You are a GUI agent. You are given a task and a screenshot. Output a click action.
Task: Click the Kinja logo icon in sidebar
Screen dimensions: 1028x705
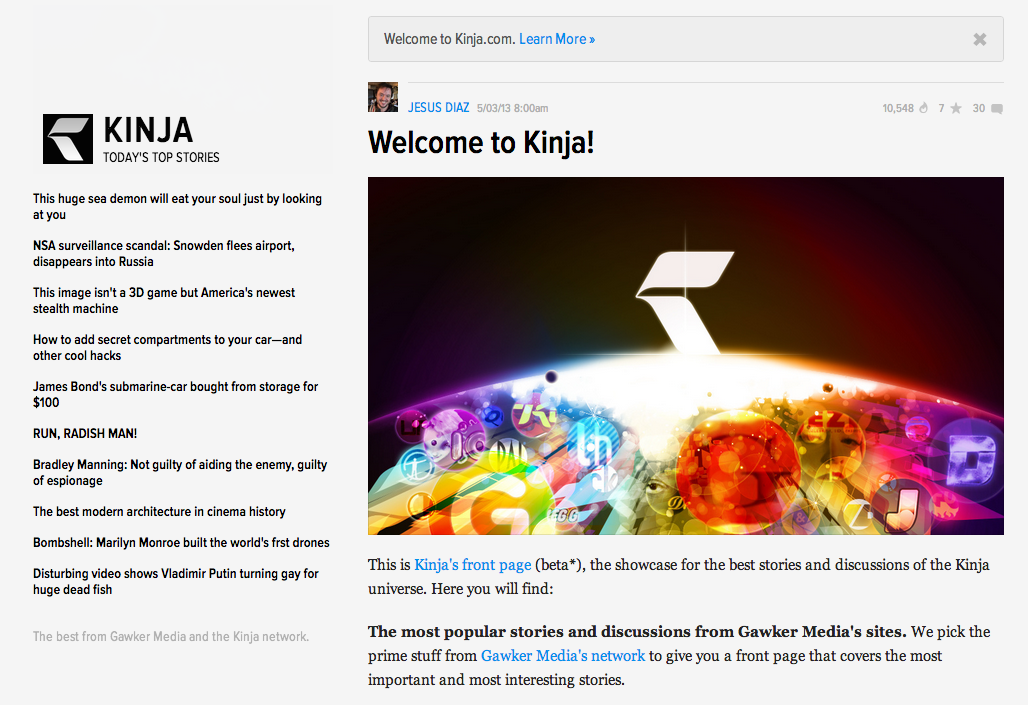click(68, 139)
